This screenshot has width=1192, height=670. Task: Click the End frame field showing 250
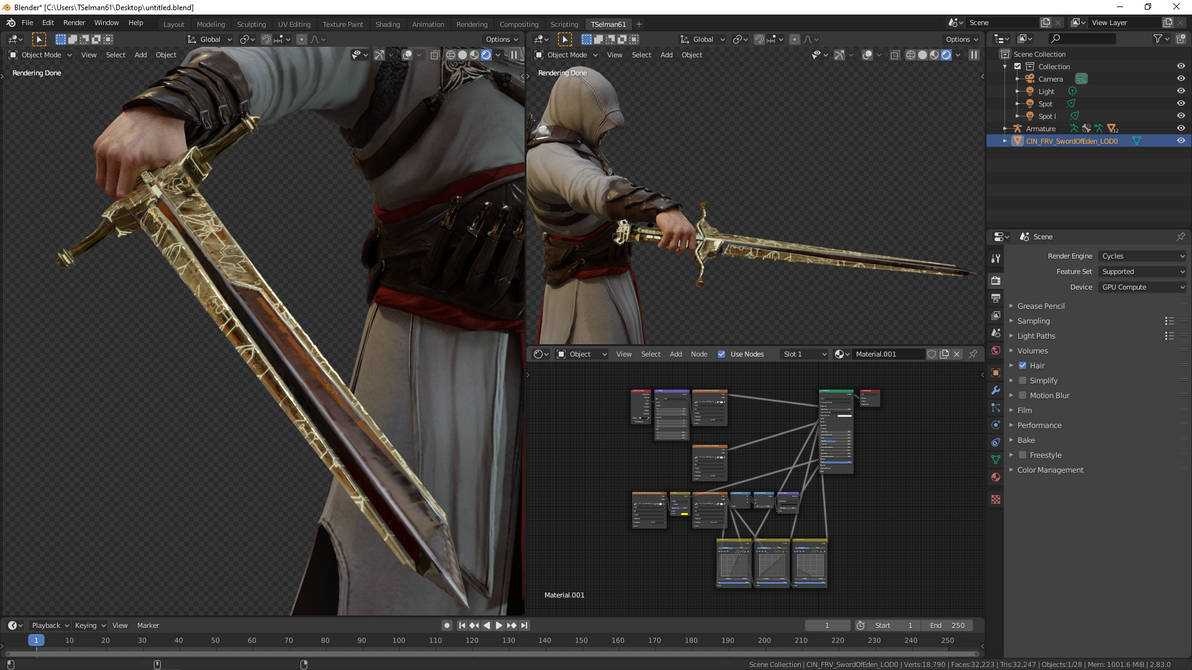[x=946, y=625]
